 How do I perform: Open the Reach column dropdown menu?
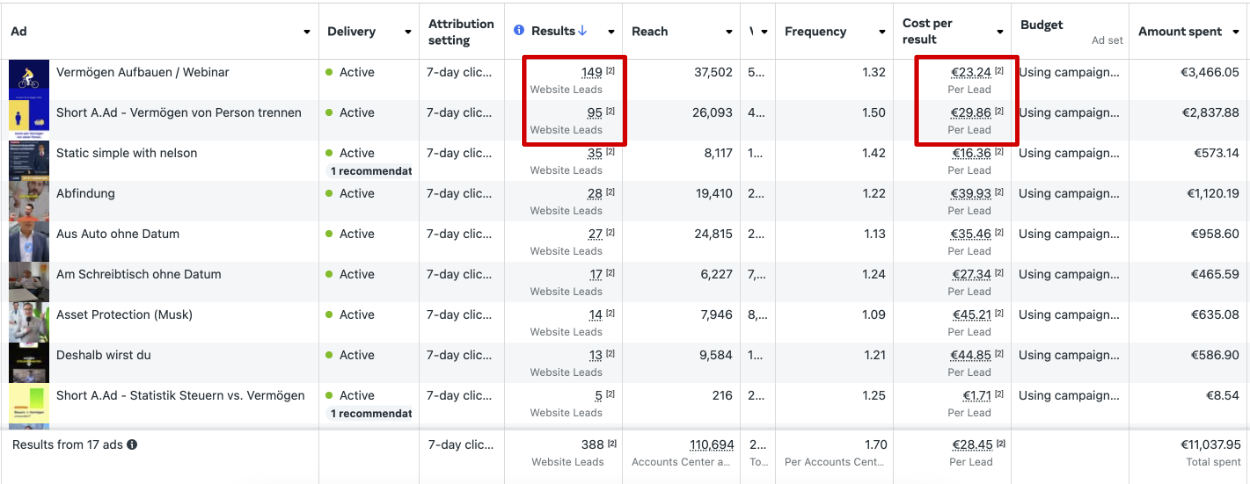coord(729,32)
